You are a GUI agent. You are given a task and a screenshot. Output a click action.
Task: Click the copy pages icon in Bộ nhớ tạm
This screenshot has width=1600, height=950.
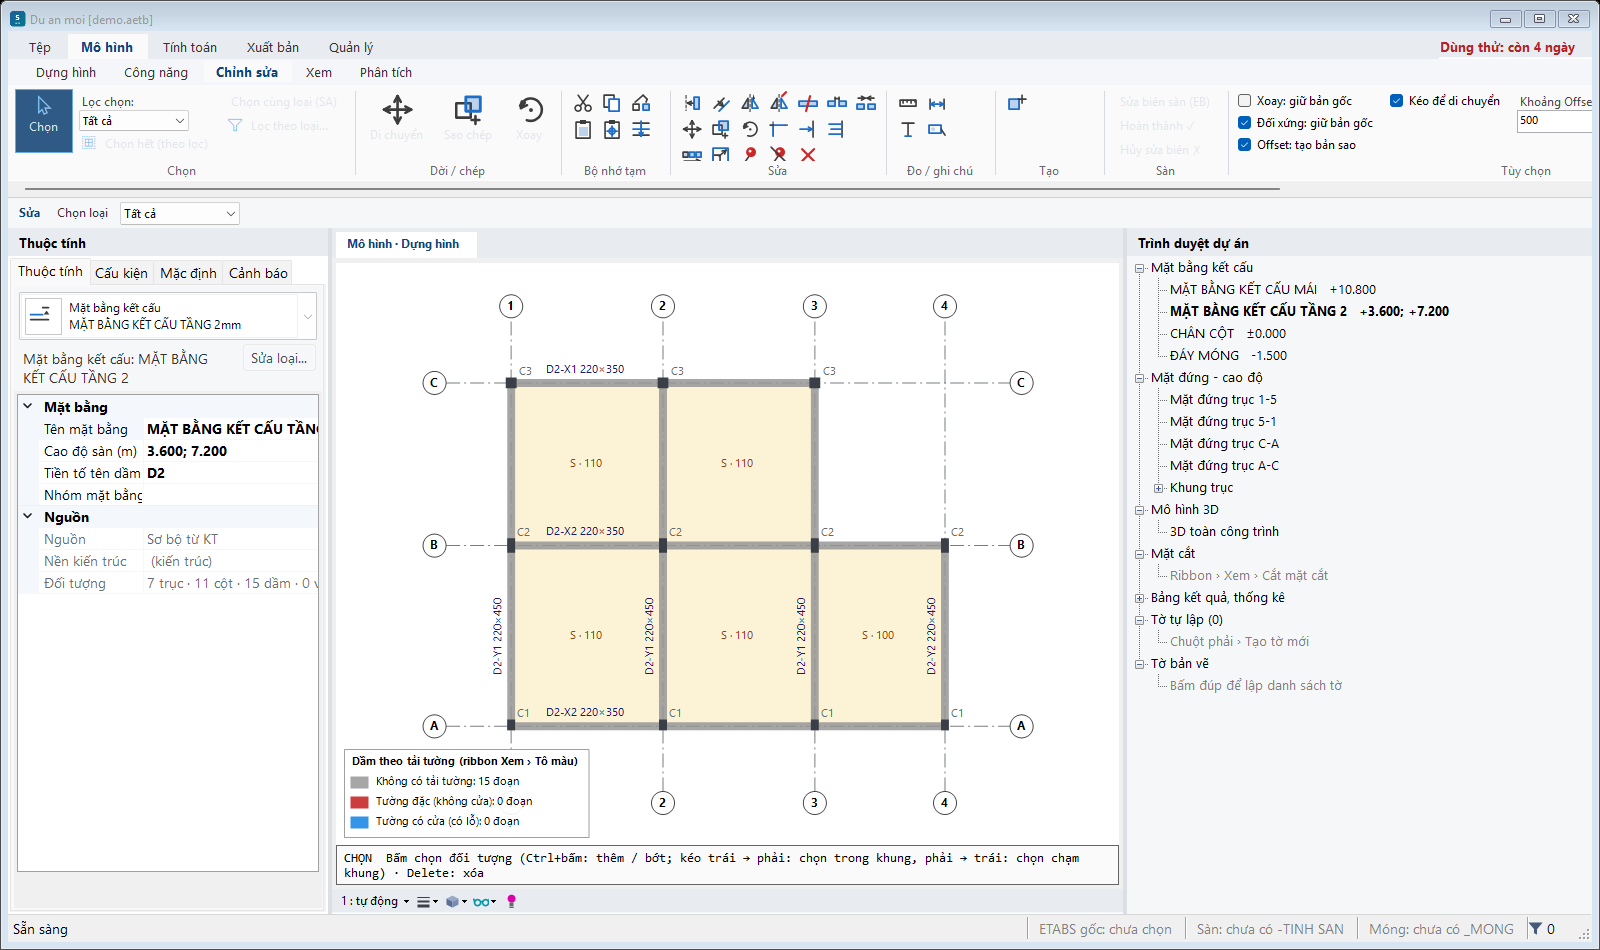coord(612,103)
